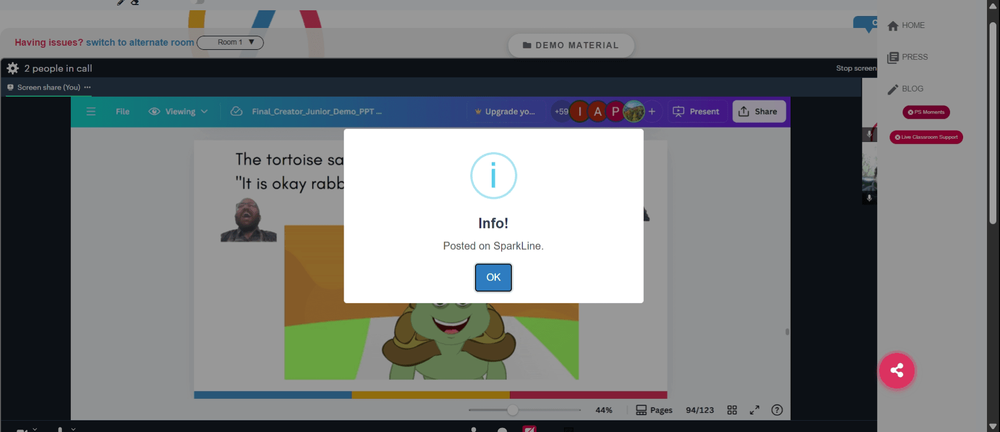Image resolution: width=1000 pixels, height=432 pixels.
Task: Click the scroll up arrow of the page scrollbar
Action: point(992,5)
